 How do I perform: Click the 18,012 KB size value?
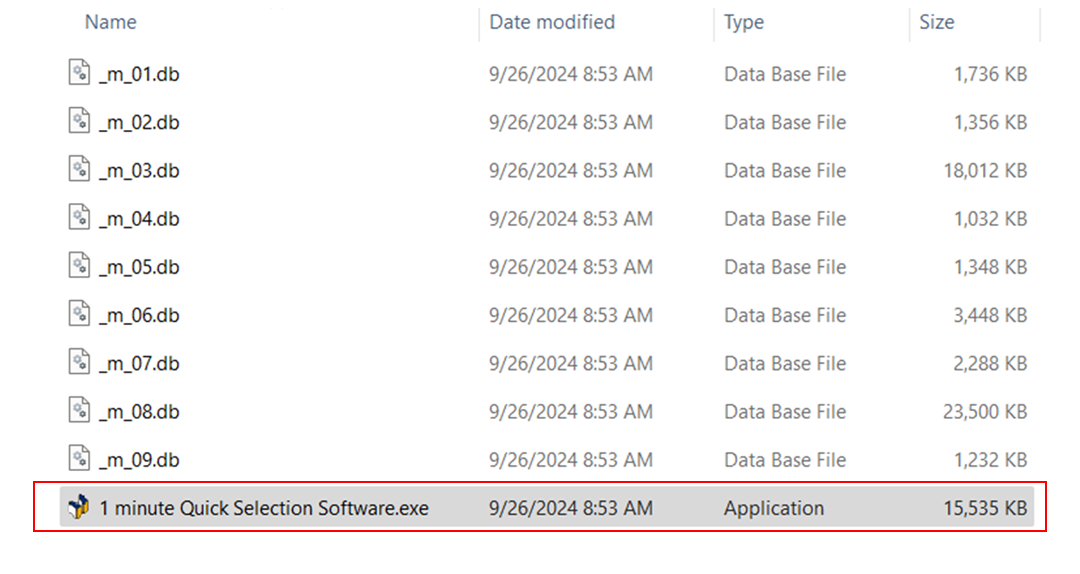pos(985,170)
